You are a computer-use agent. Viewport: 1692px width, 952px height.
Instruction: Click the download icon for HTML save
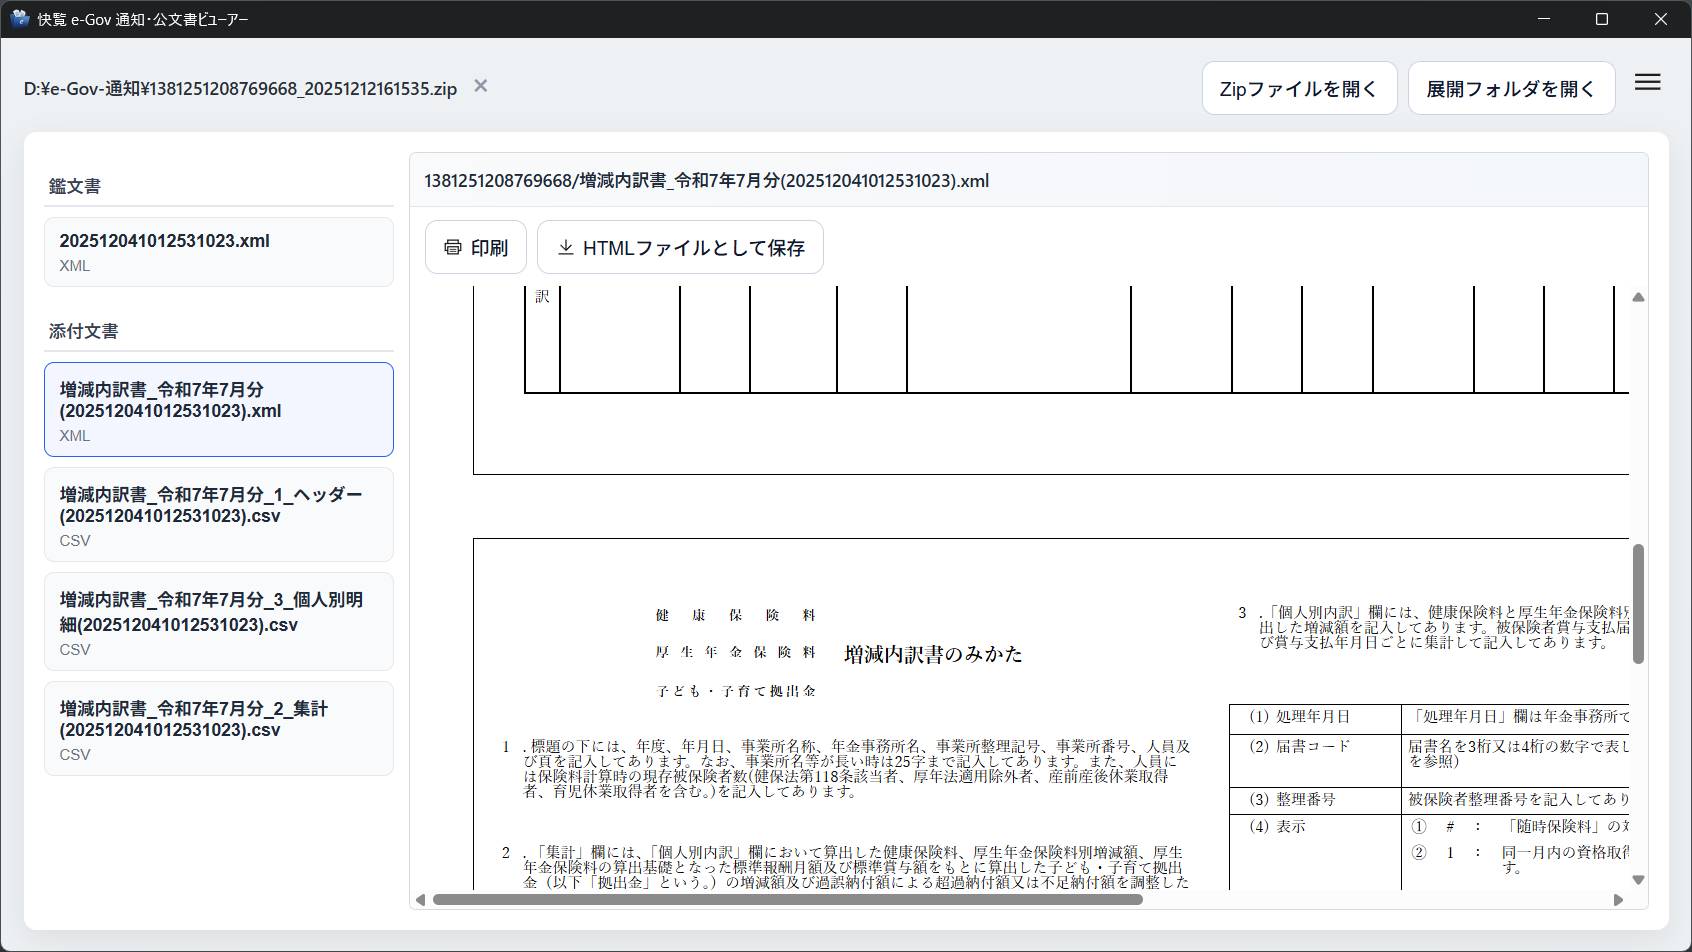[566, 247]
